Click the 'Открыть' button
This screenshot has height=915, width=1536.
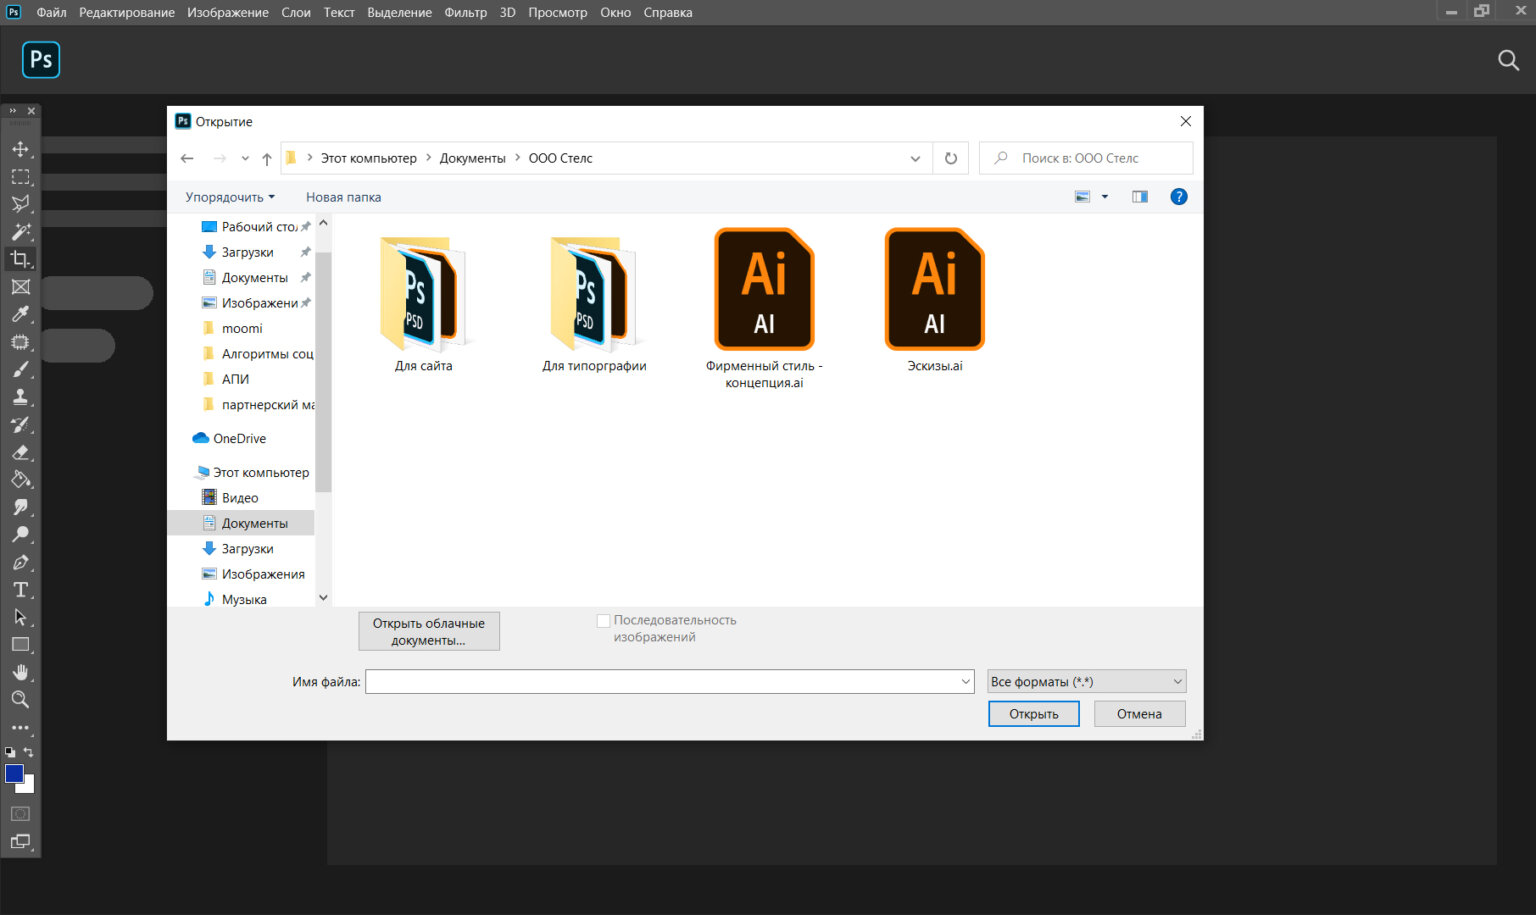point(1033,714)
